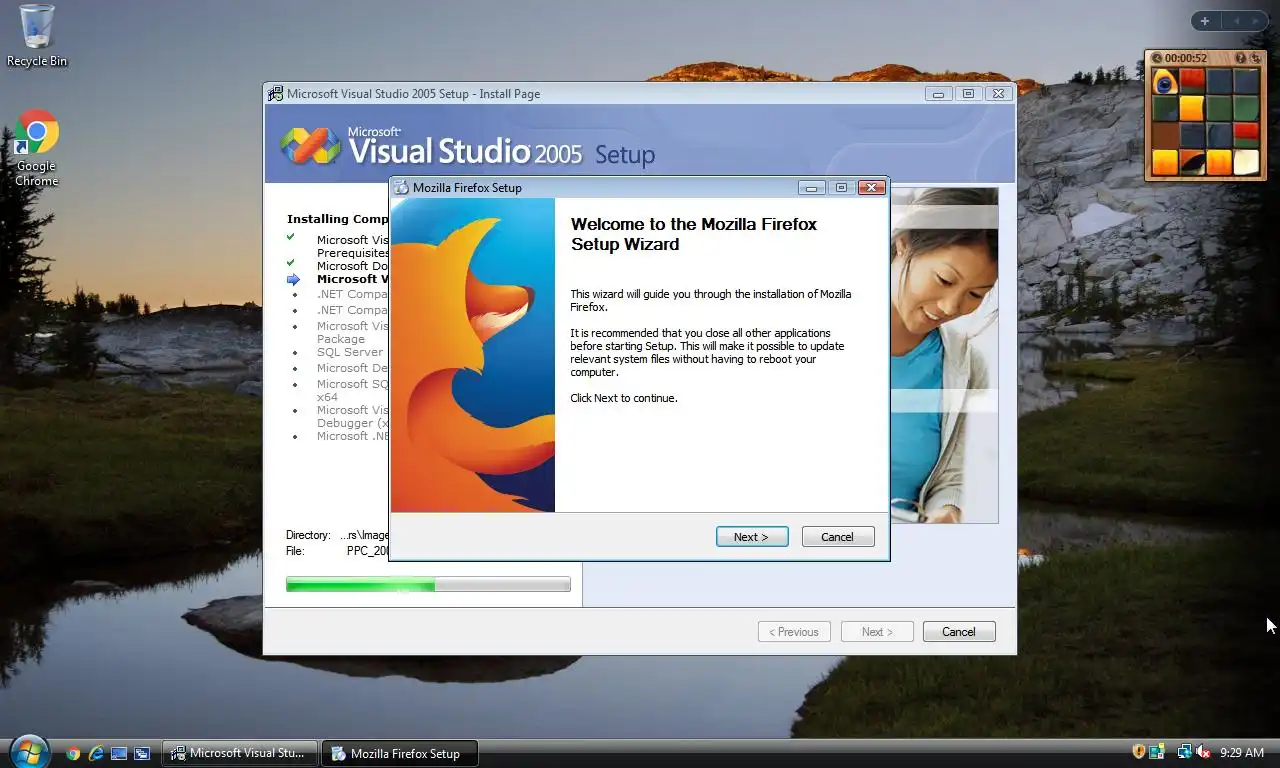Click Next in the Firefox Setup wizard
The width and height of the screenshot is (1280, 768).
tap(752, 537)
